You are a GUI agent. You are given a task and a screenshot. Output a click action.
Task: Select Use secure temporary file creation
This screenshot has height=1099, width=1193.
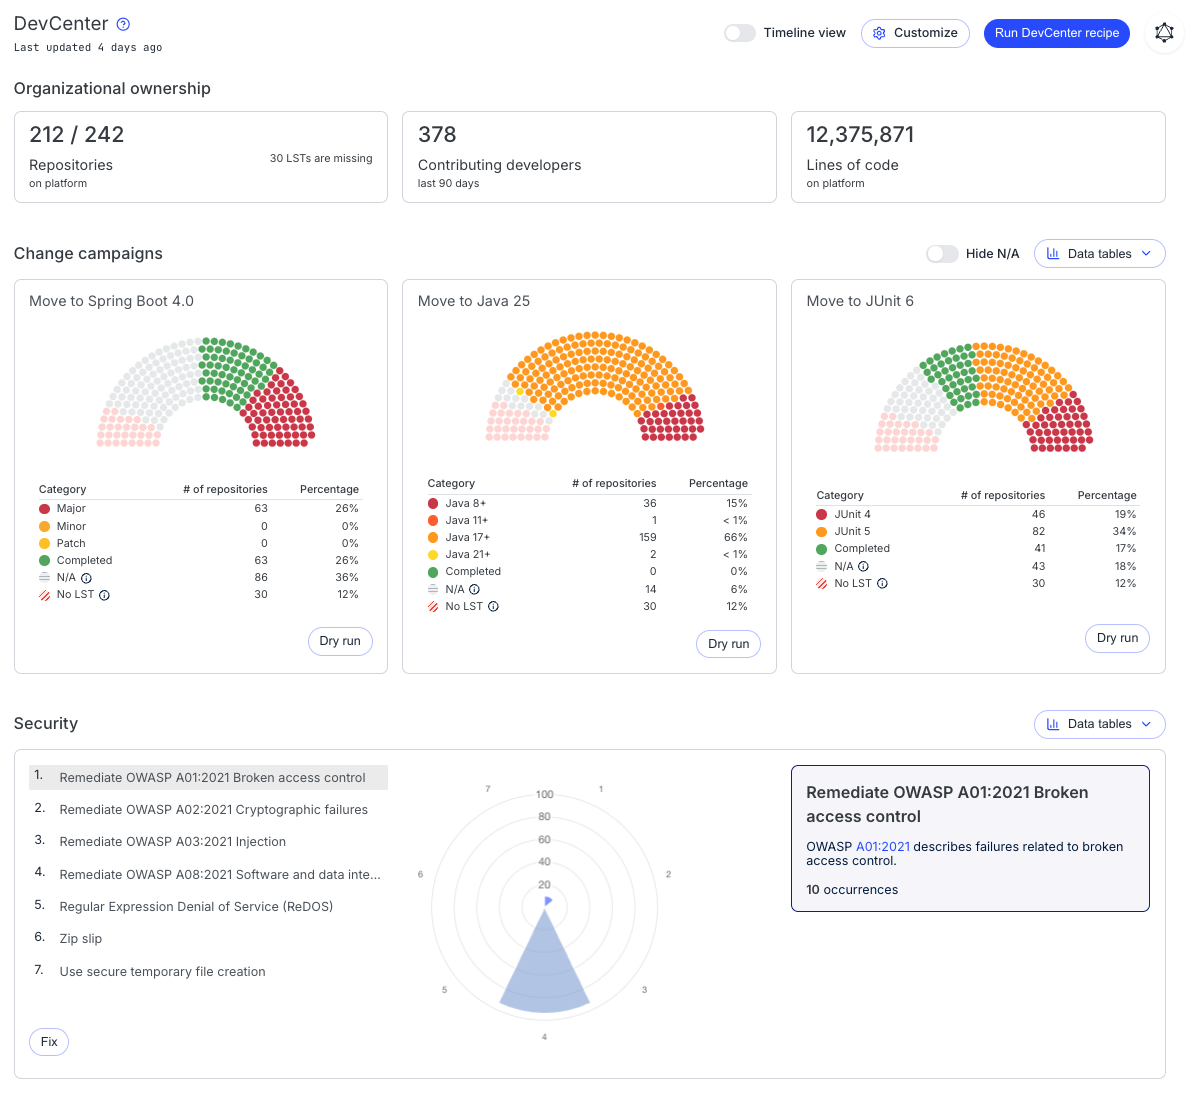click(208, 971)
